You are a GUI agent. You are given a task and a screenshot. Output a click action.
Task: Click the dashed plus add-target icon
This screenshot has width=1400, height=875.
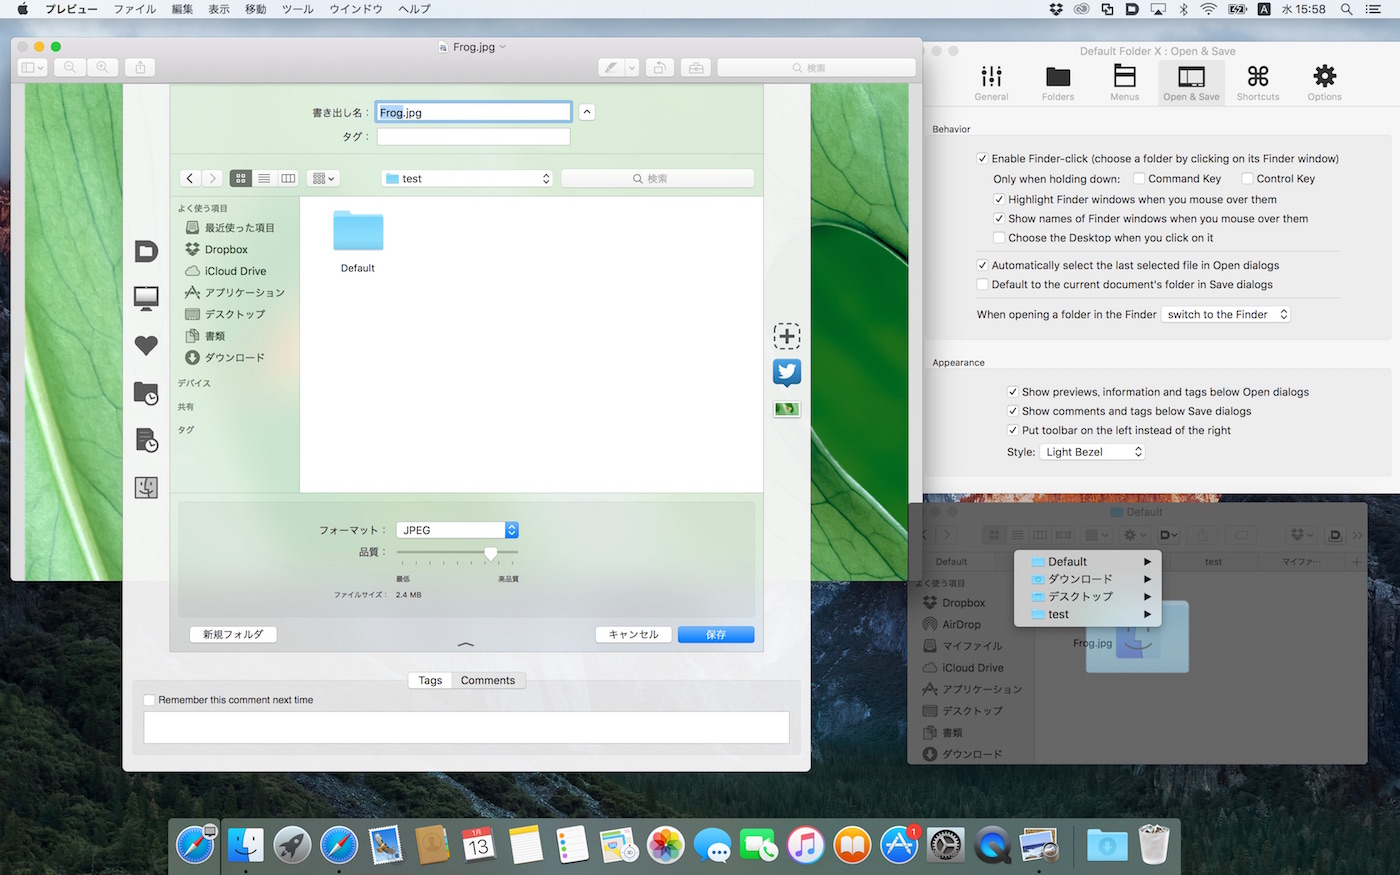tap(787, 336)
